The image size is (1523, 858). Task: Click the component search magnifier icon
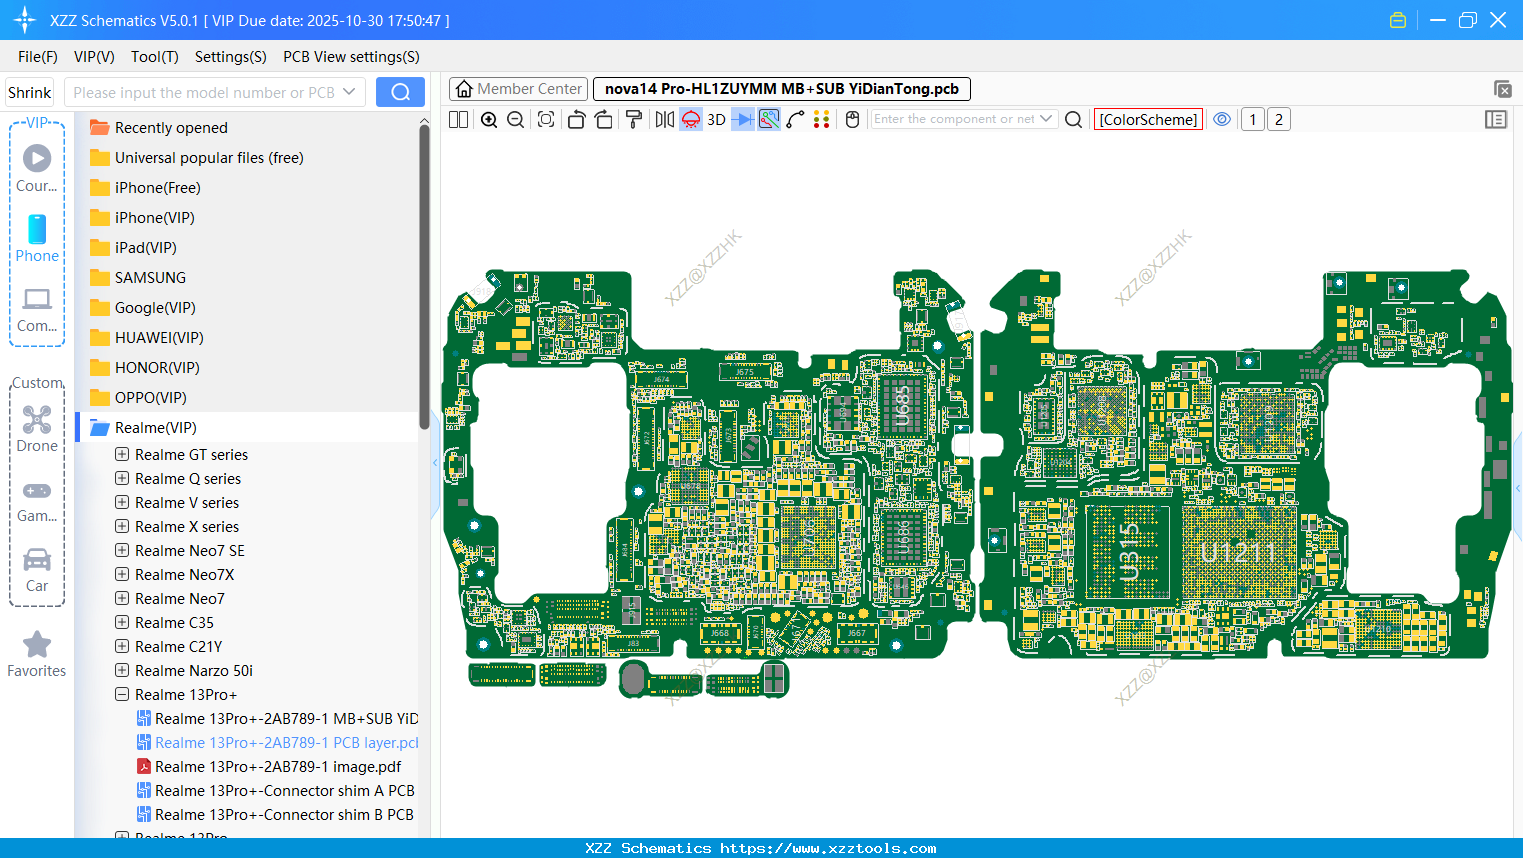coord(1073,119)
